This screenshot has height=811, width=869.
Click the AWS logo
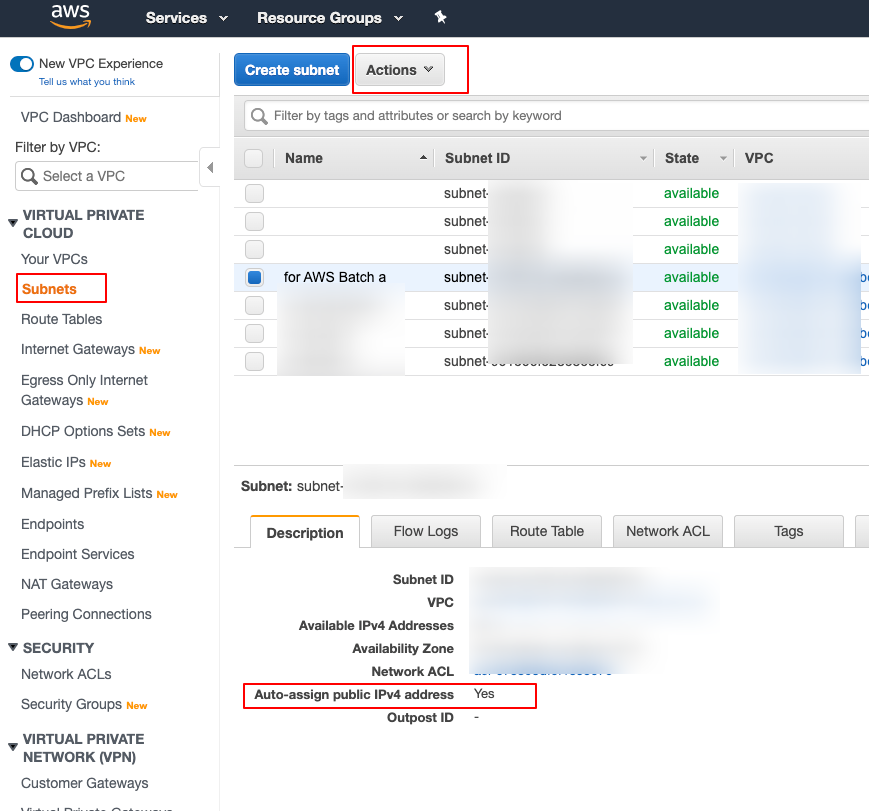click(x=70, y=17)
